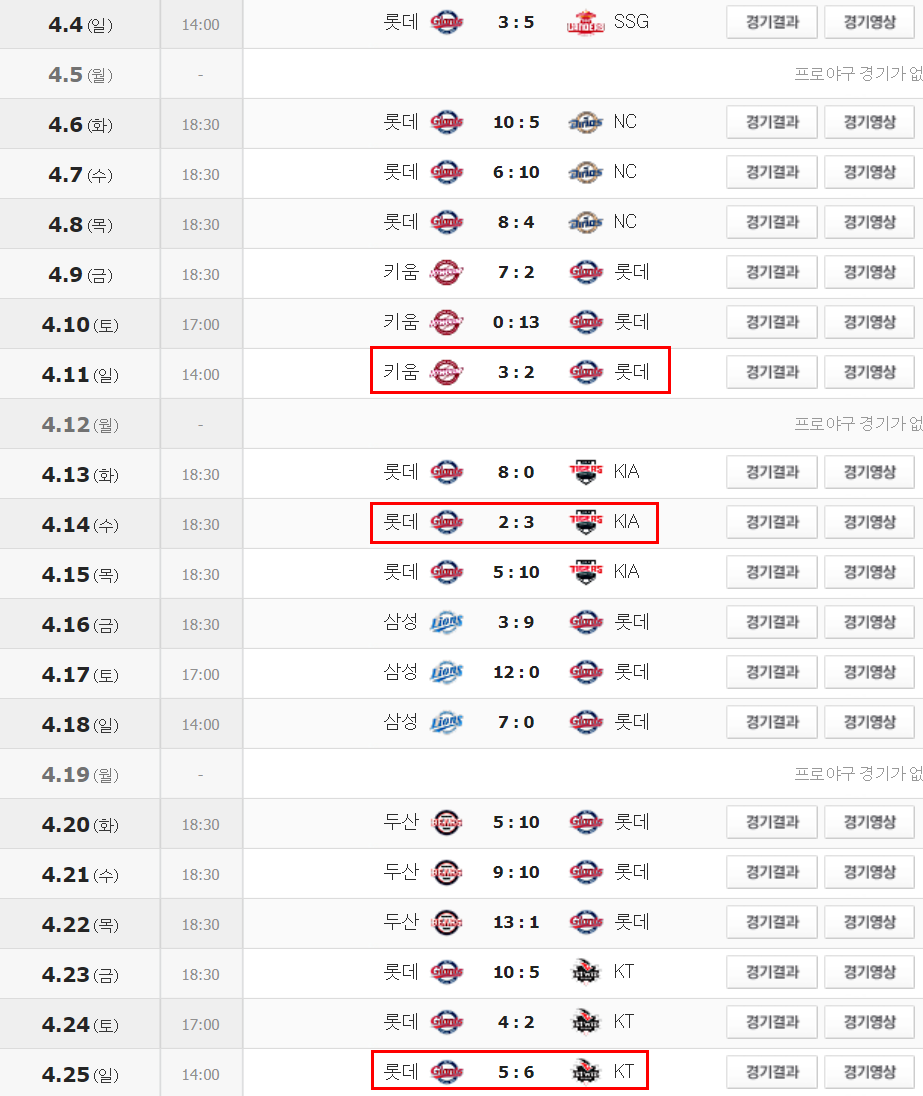Click Doosan Bears logo in the 4.22 row

tap(447, 922)
